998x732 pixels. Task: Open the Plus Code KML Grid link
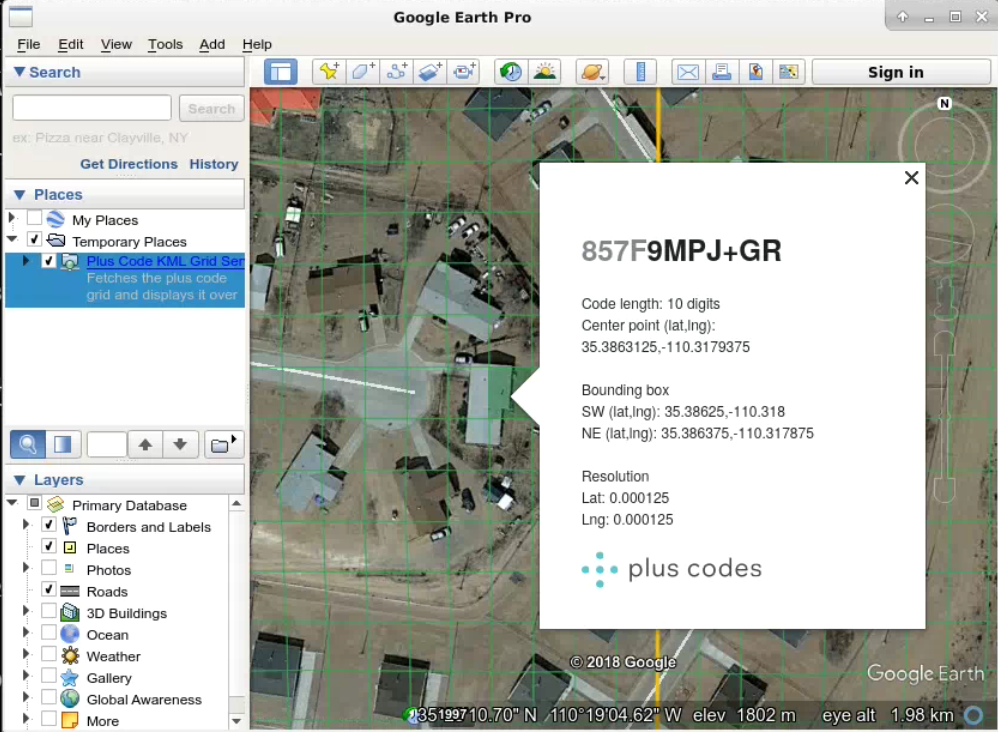165,261
